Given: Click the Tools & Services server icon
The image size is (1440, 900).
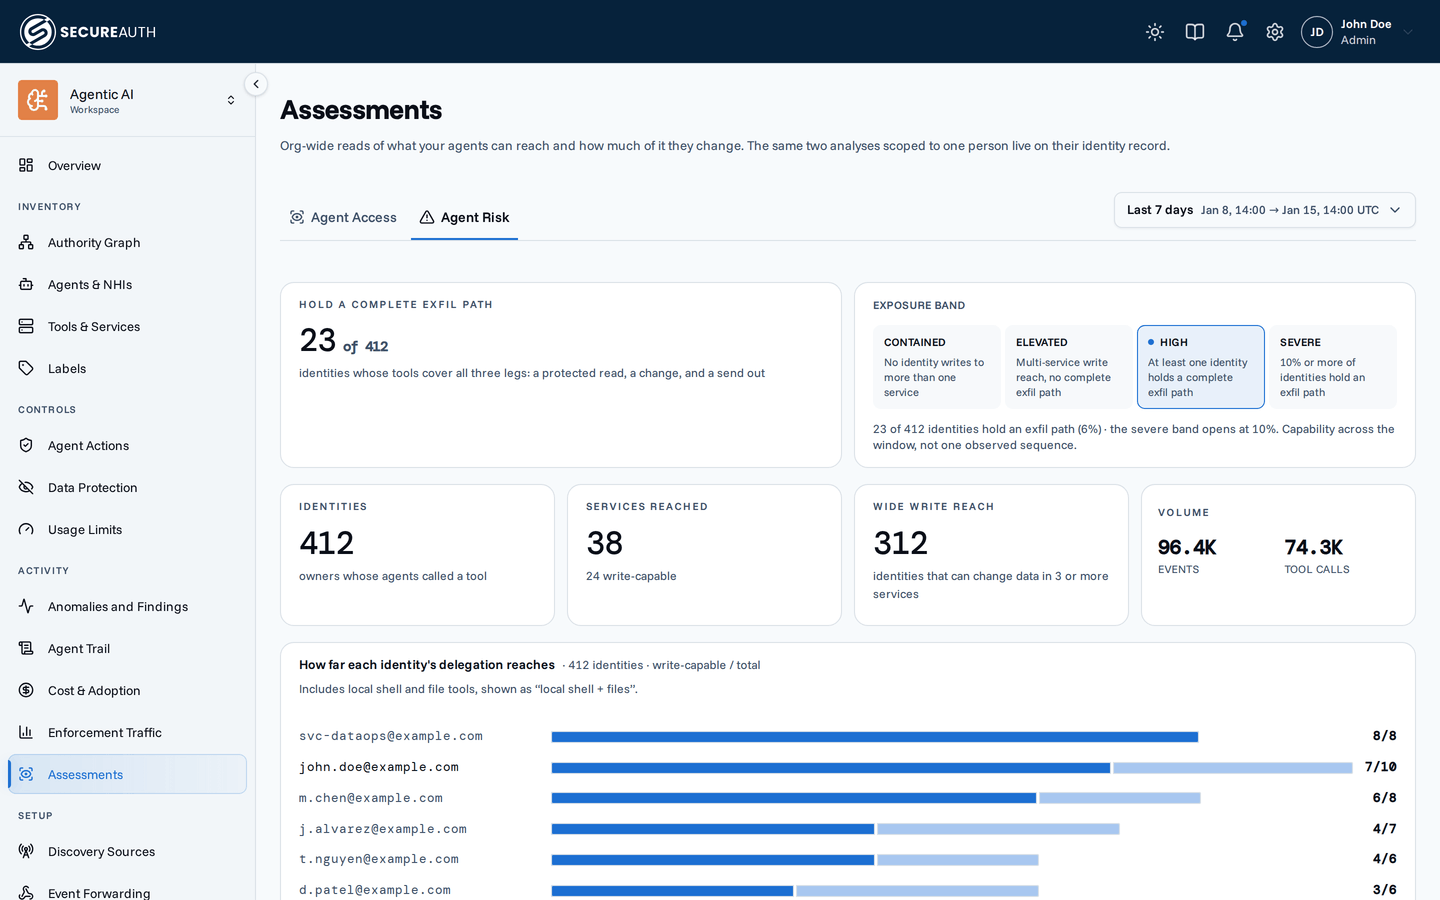Looking at the screenshot, I should coord(26,326).
